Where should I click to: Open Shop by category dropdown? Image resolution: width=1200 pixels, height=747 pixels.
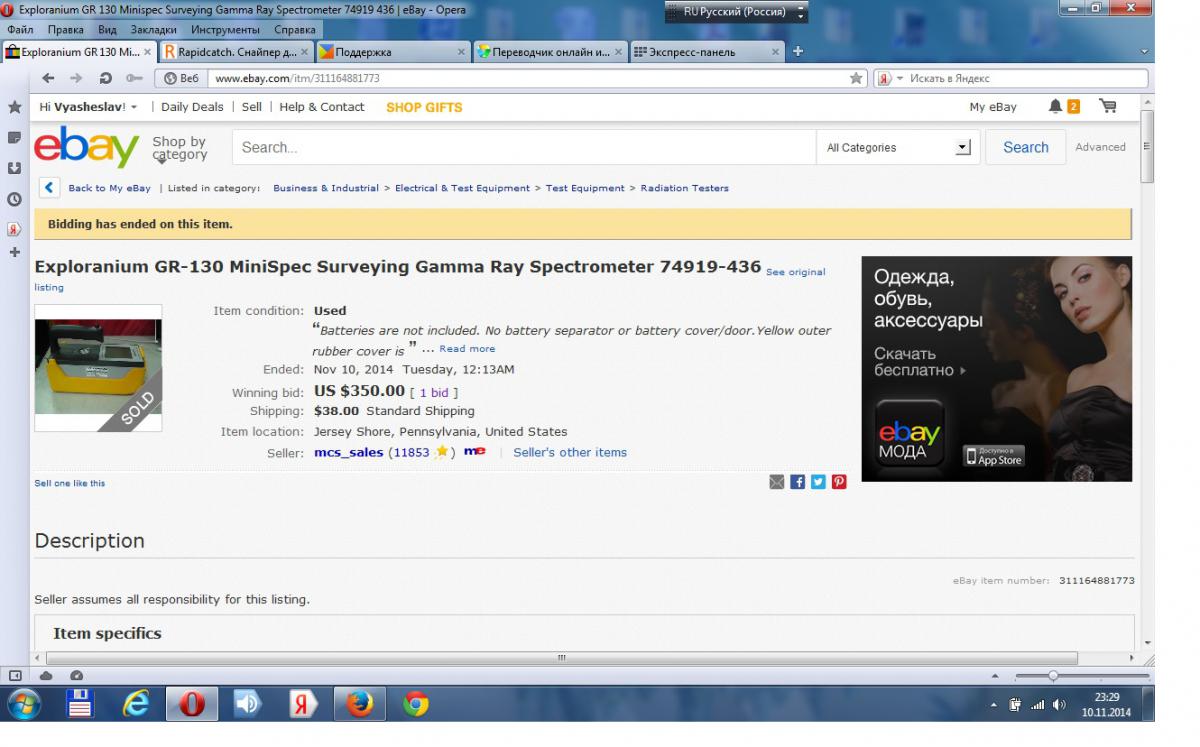tap(179, 148)
